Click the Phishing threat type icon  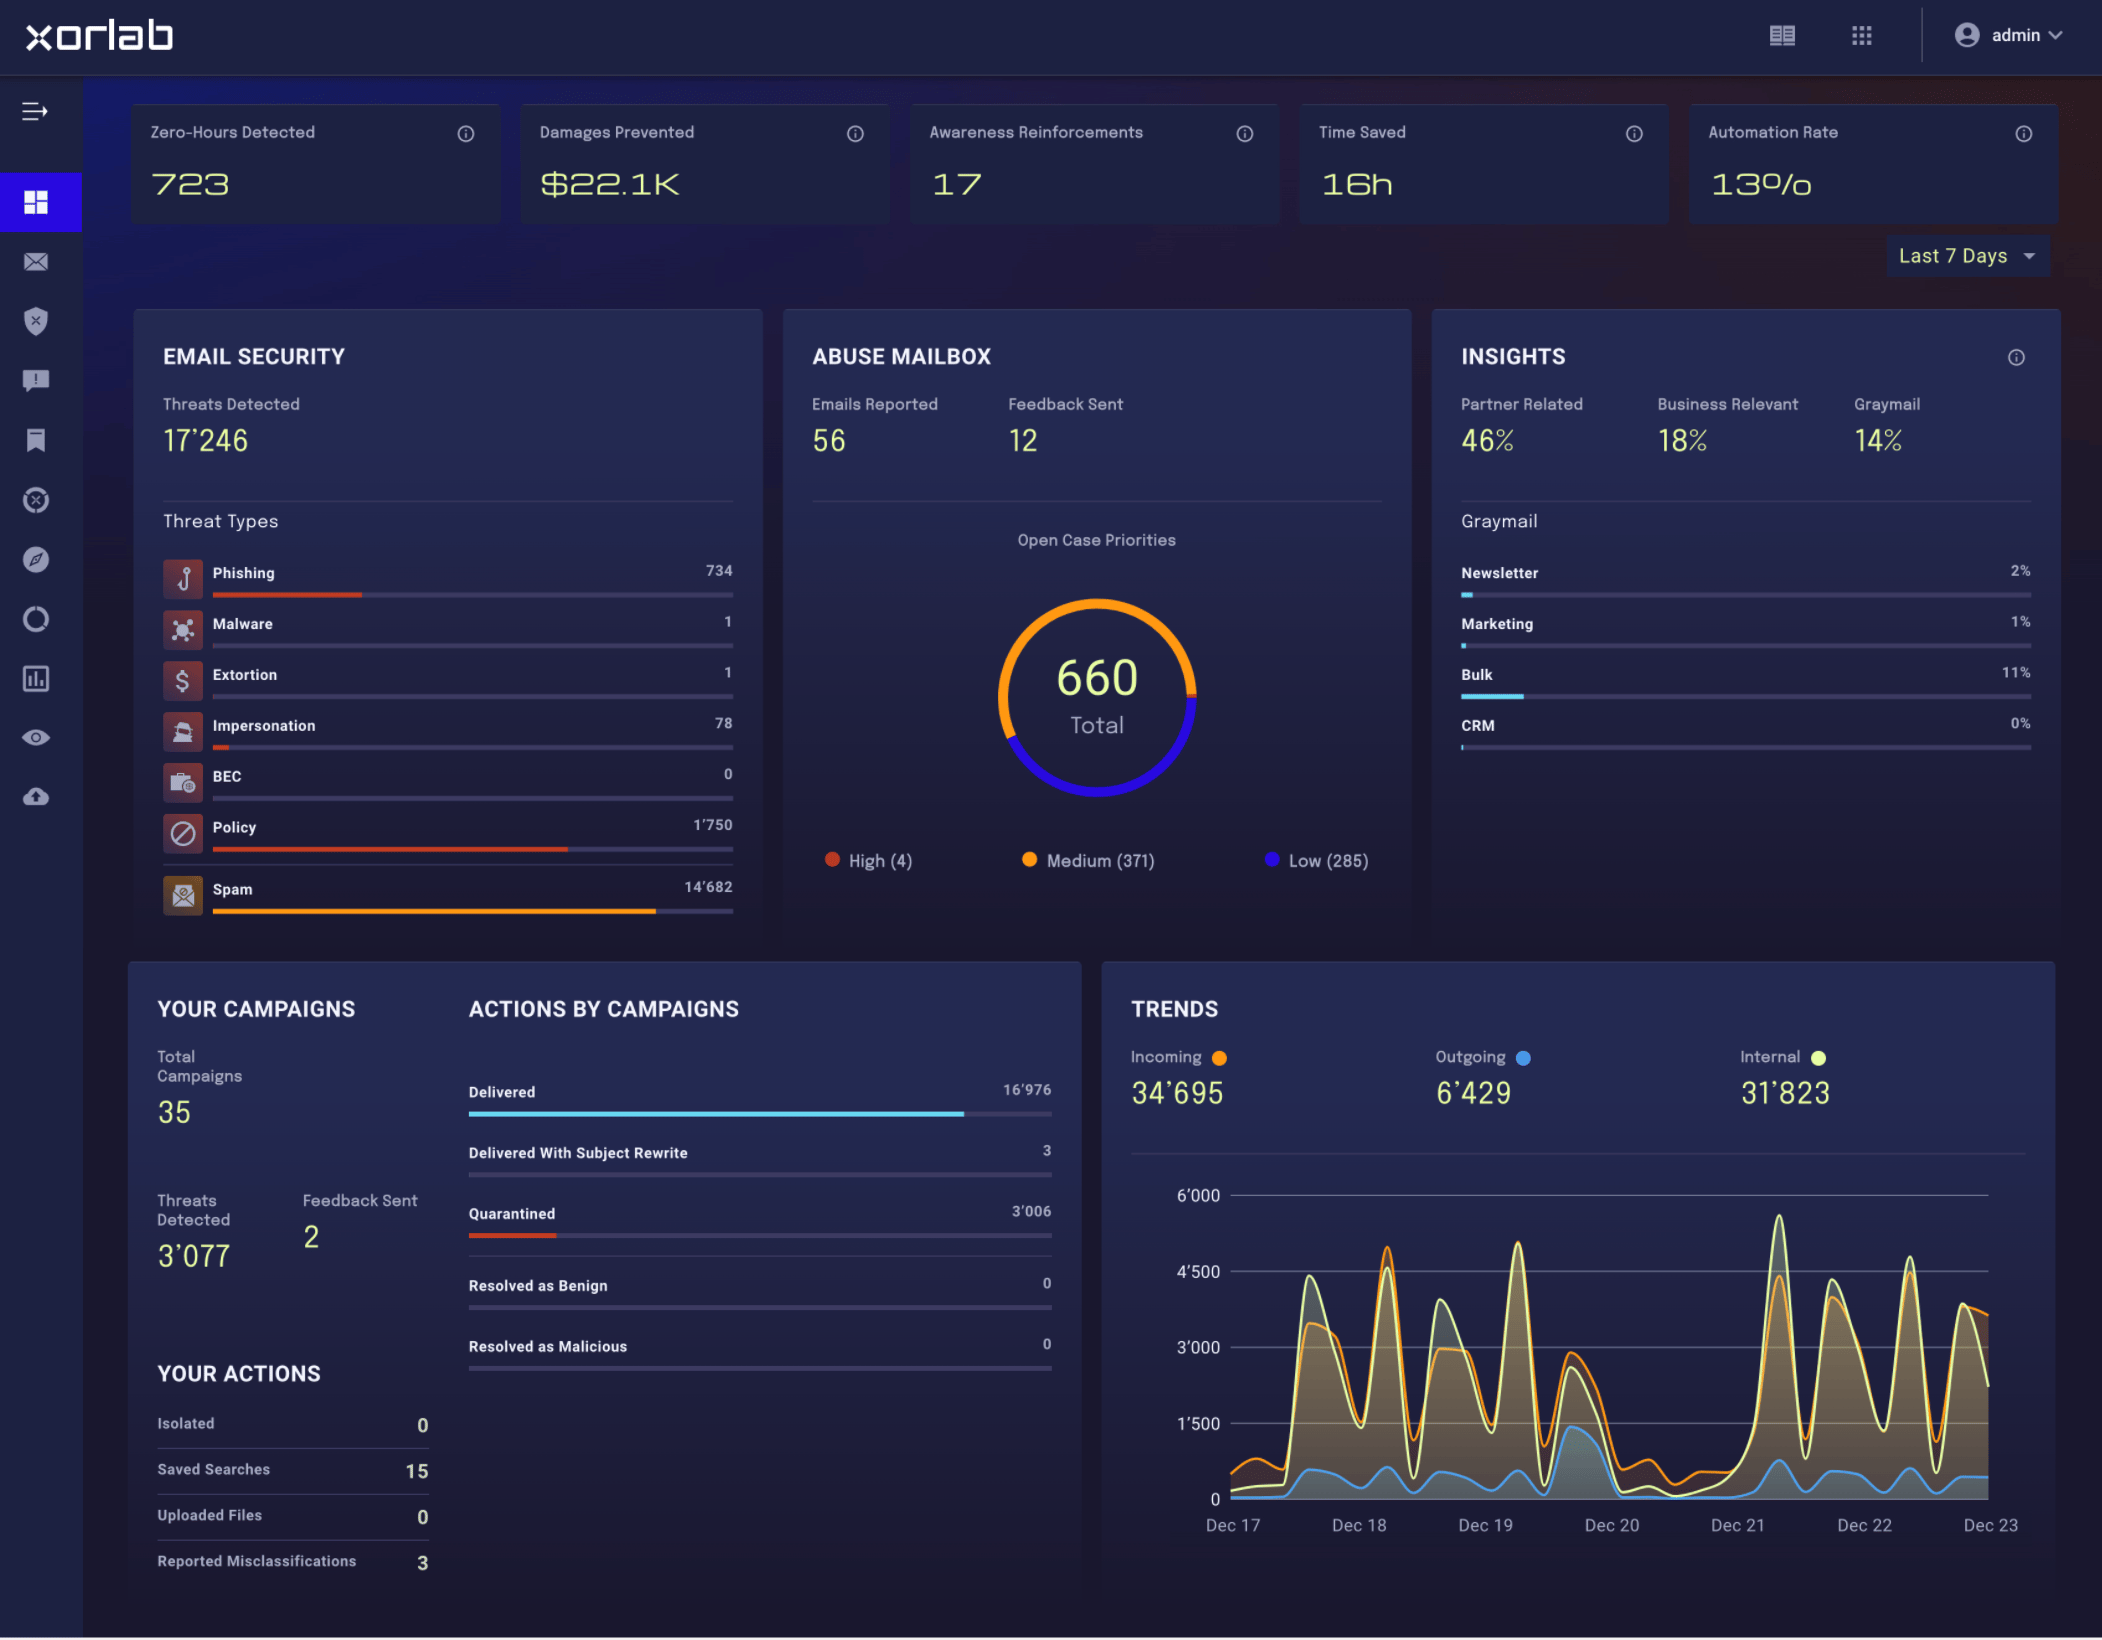pos(183,579)
